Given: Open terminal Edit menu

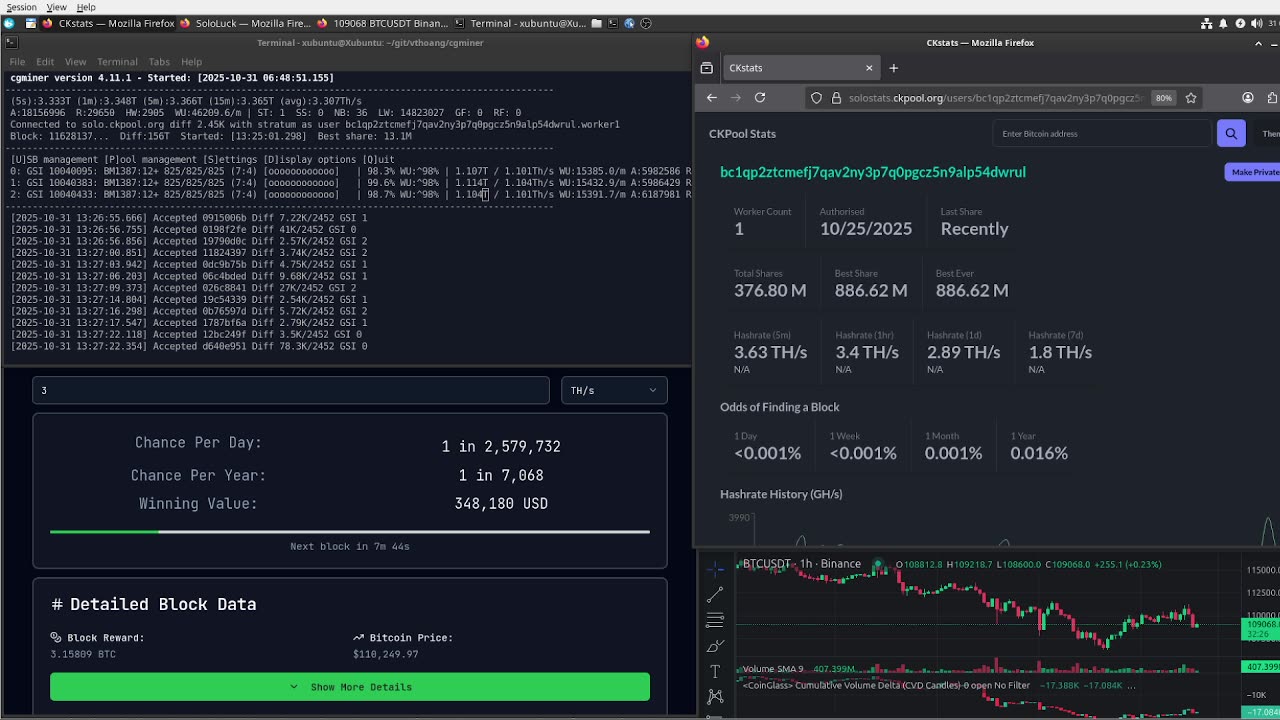Looking at the screenshot, I should point(45,62).
